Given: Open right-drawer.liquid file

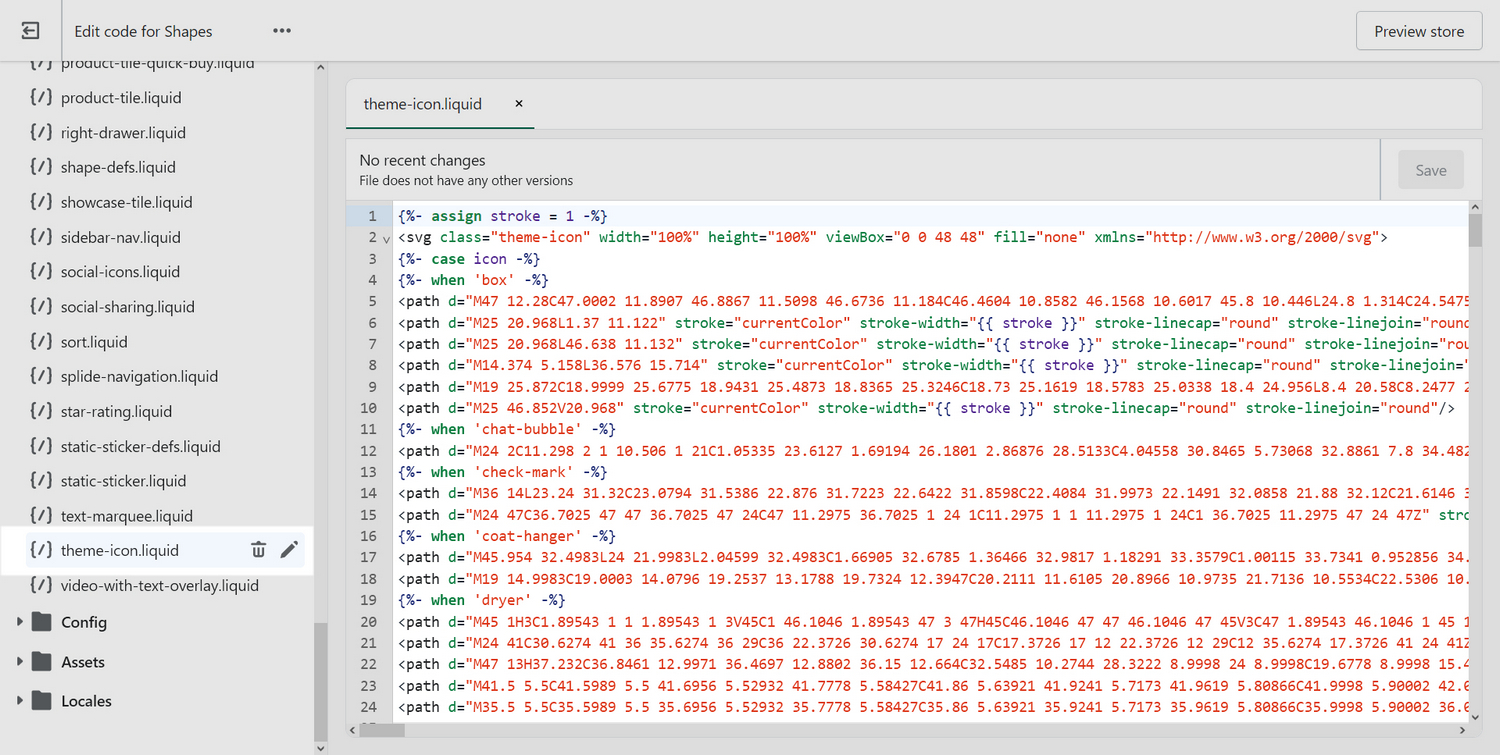Looking at the screenshot, I should (x=123, y=133).
